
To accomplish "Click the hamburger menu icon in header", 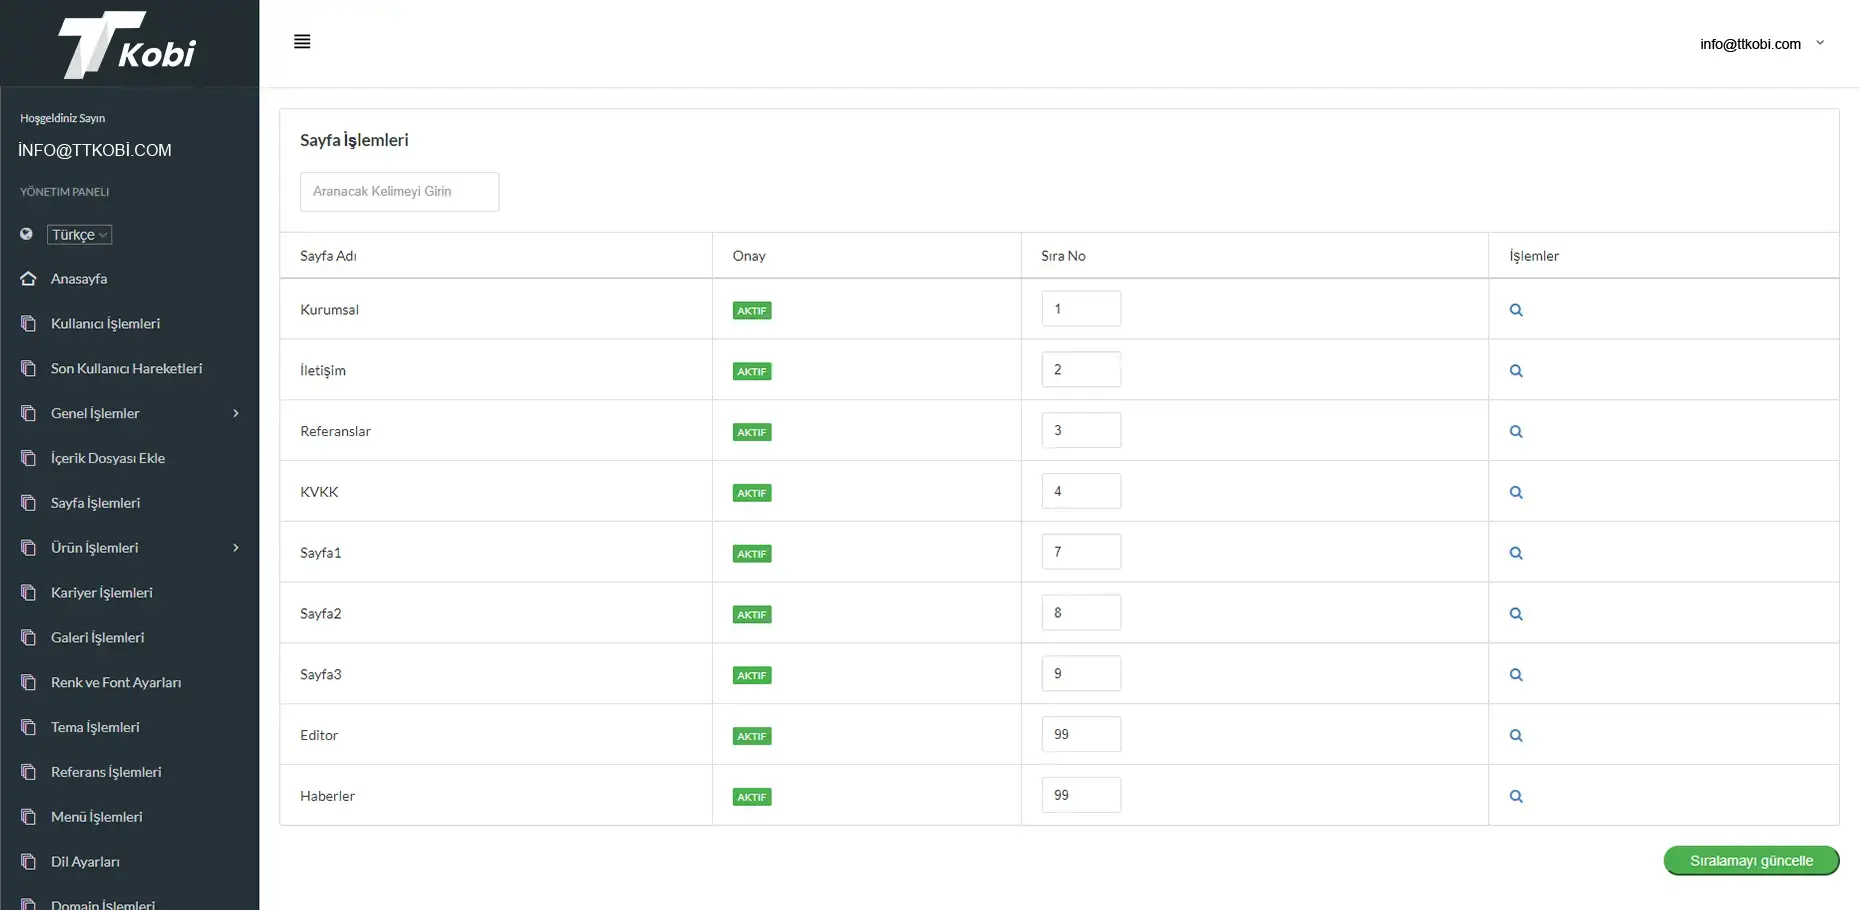I will pyautogui.click(x=302, y=42).
